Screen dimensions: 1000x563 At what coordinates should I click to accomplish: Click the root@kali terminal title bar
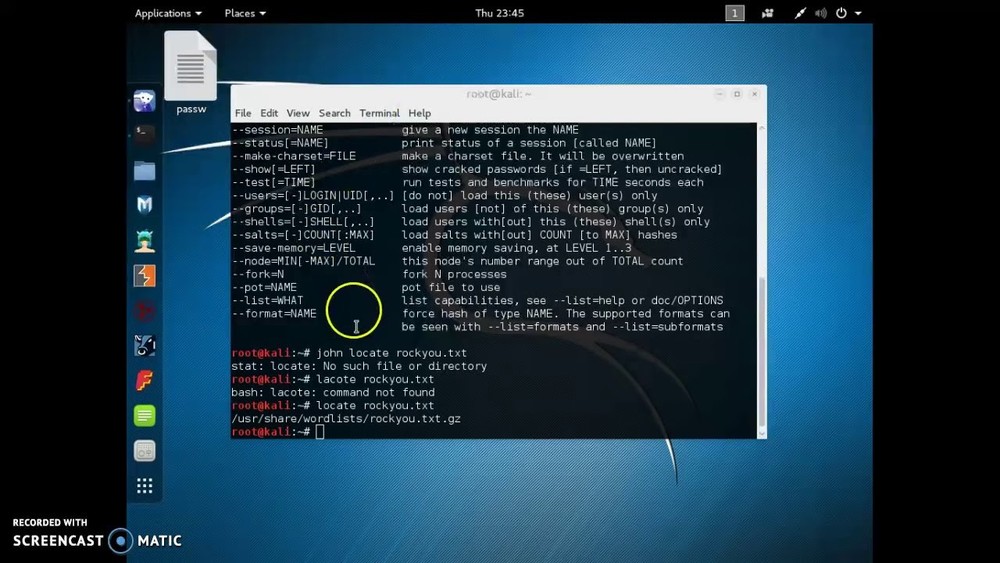click(499, 94)
